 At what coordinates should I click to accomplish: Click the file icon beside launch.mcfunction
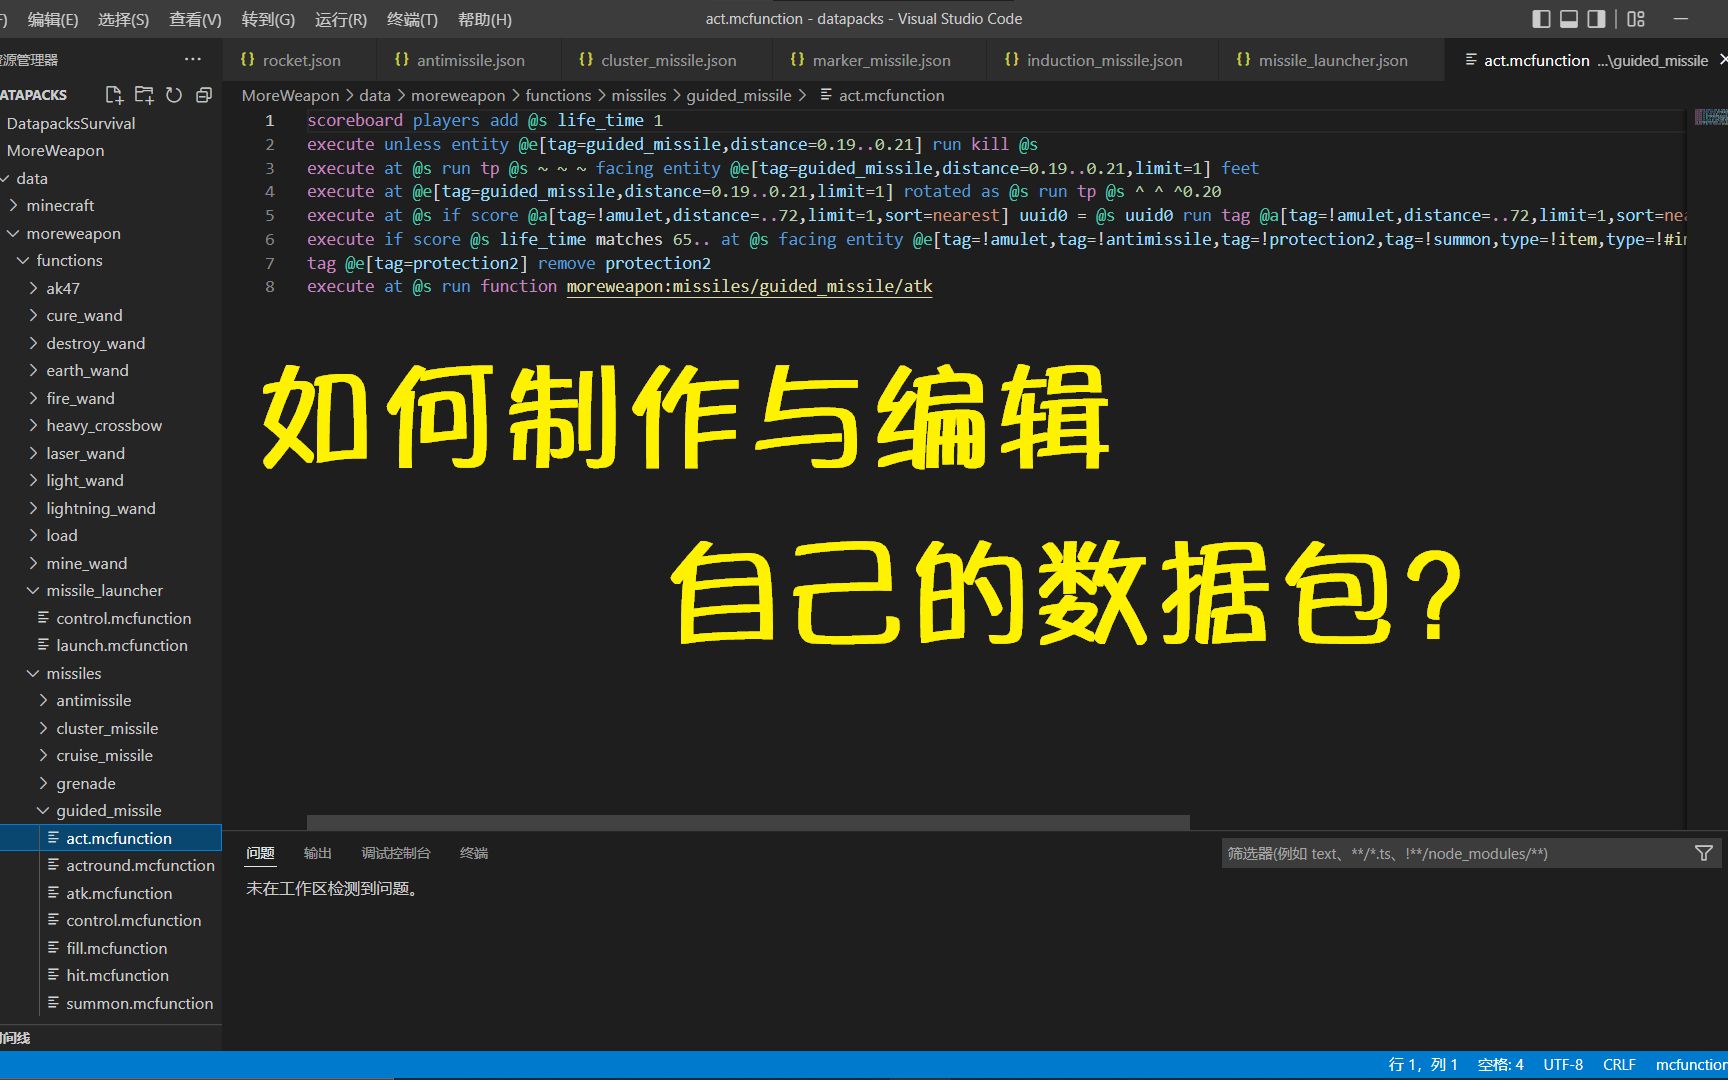point(44,645)
